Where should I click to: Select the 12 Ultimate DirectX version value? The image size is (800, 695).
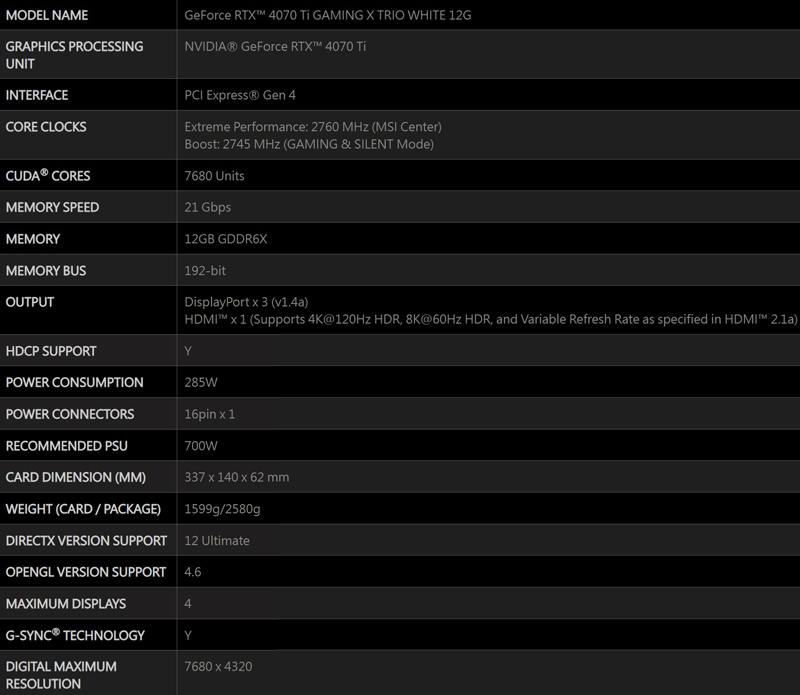(x=217, y=540)
